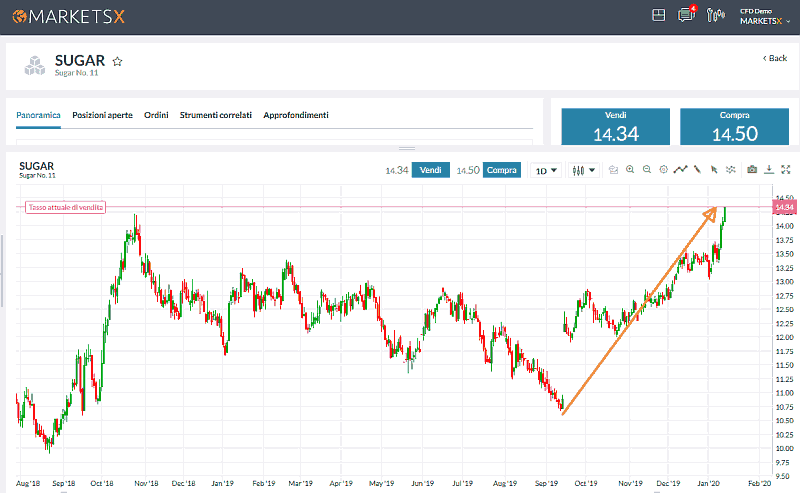
Task: Open the trading tools candlestick icon
Action: (715, 15)
